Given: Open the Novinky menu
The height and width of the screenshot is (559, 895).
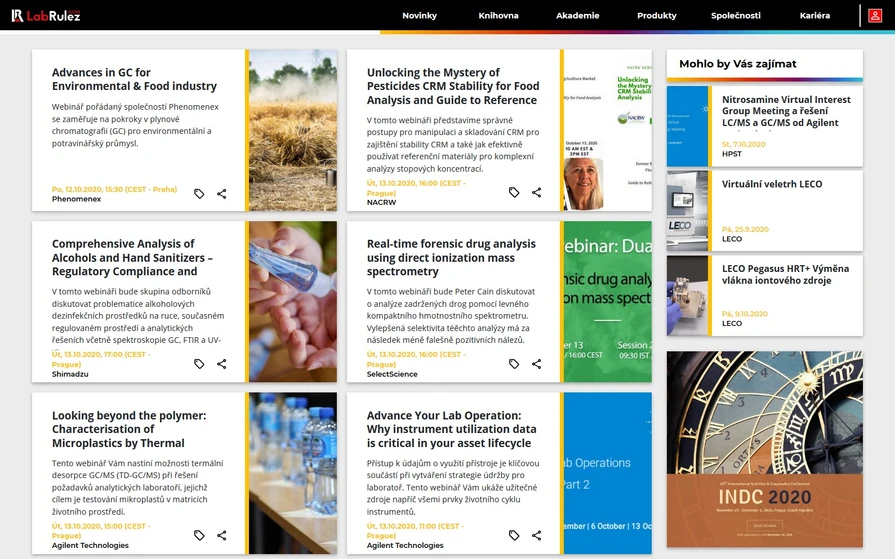Looking at the screenshot, I should pos(419,16).
